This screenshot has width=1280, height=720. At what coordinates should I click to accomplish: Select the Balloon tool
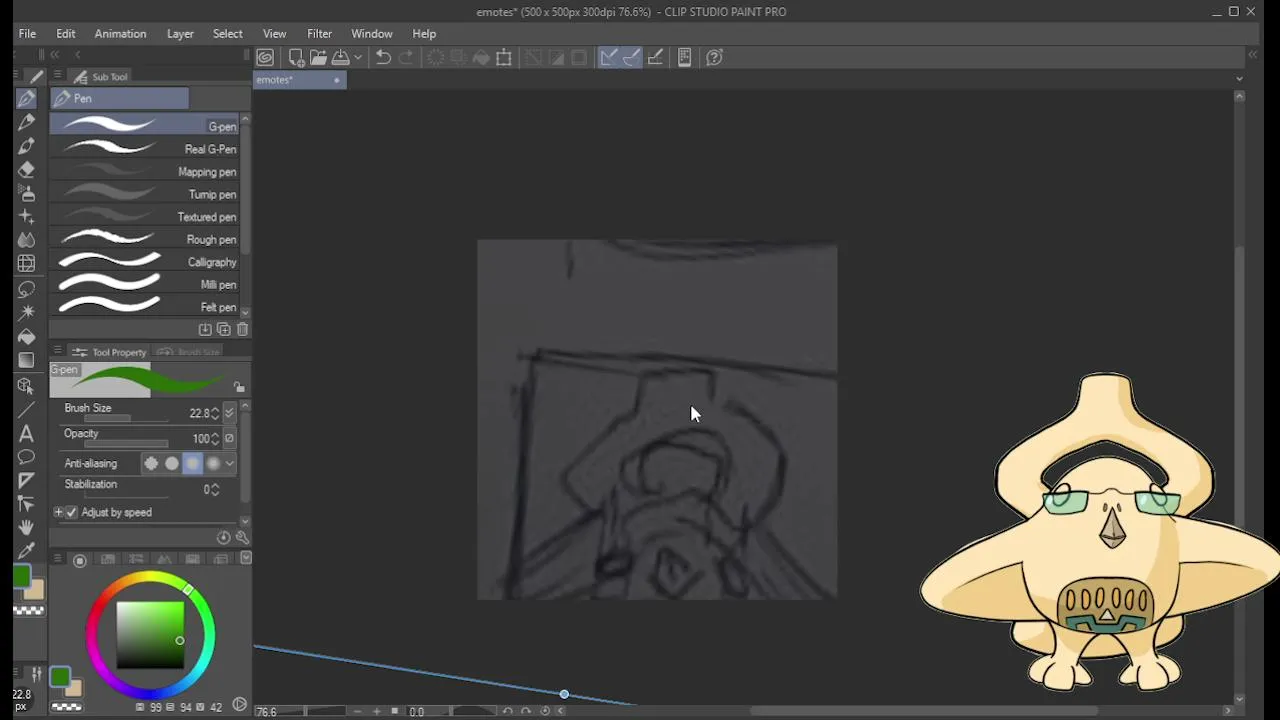tap(27, 457)
